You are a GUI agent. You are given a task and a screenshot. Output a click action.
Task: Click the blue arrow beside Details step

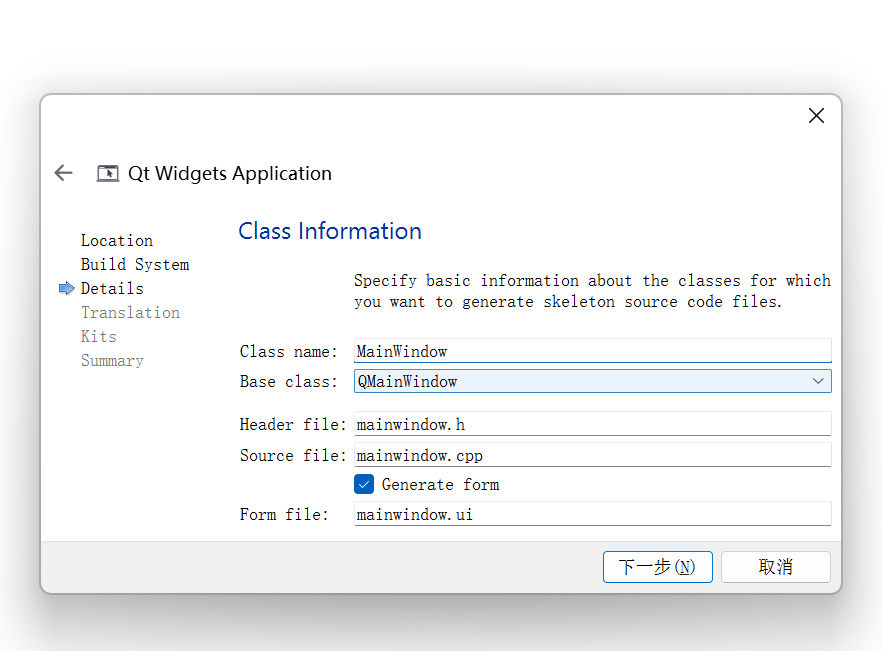(x=66, y=289)
